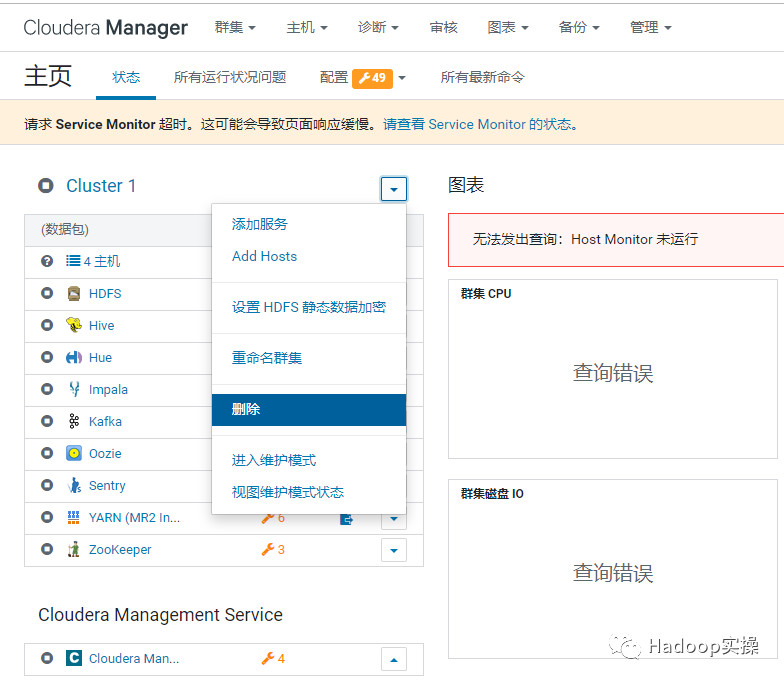Open the 管理 menu in top navigation
Viewport: 784px width, 682px height.
pyautogui.click(x=650, y=27)
